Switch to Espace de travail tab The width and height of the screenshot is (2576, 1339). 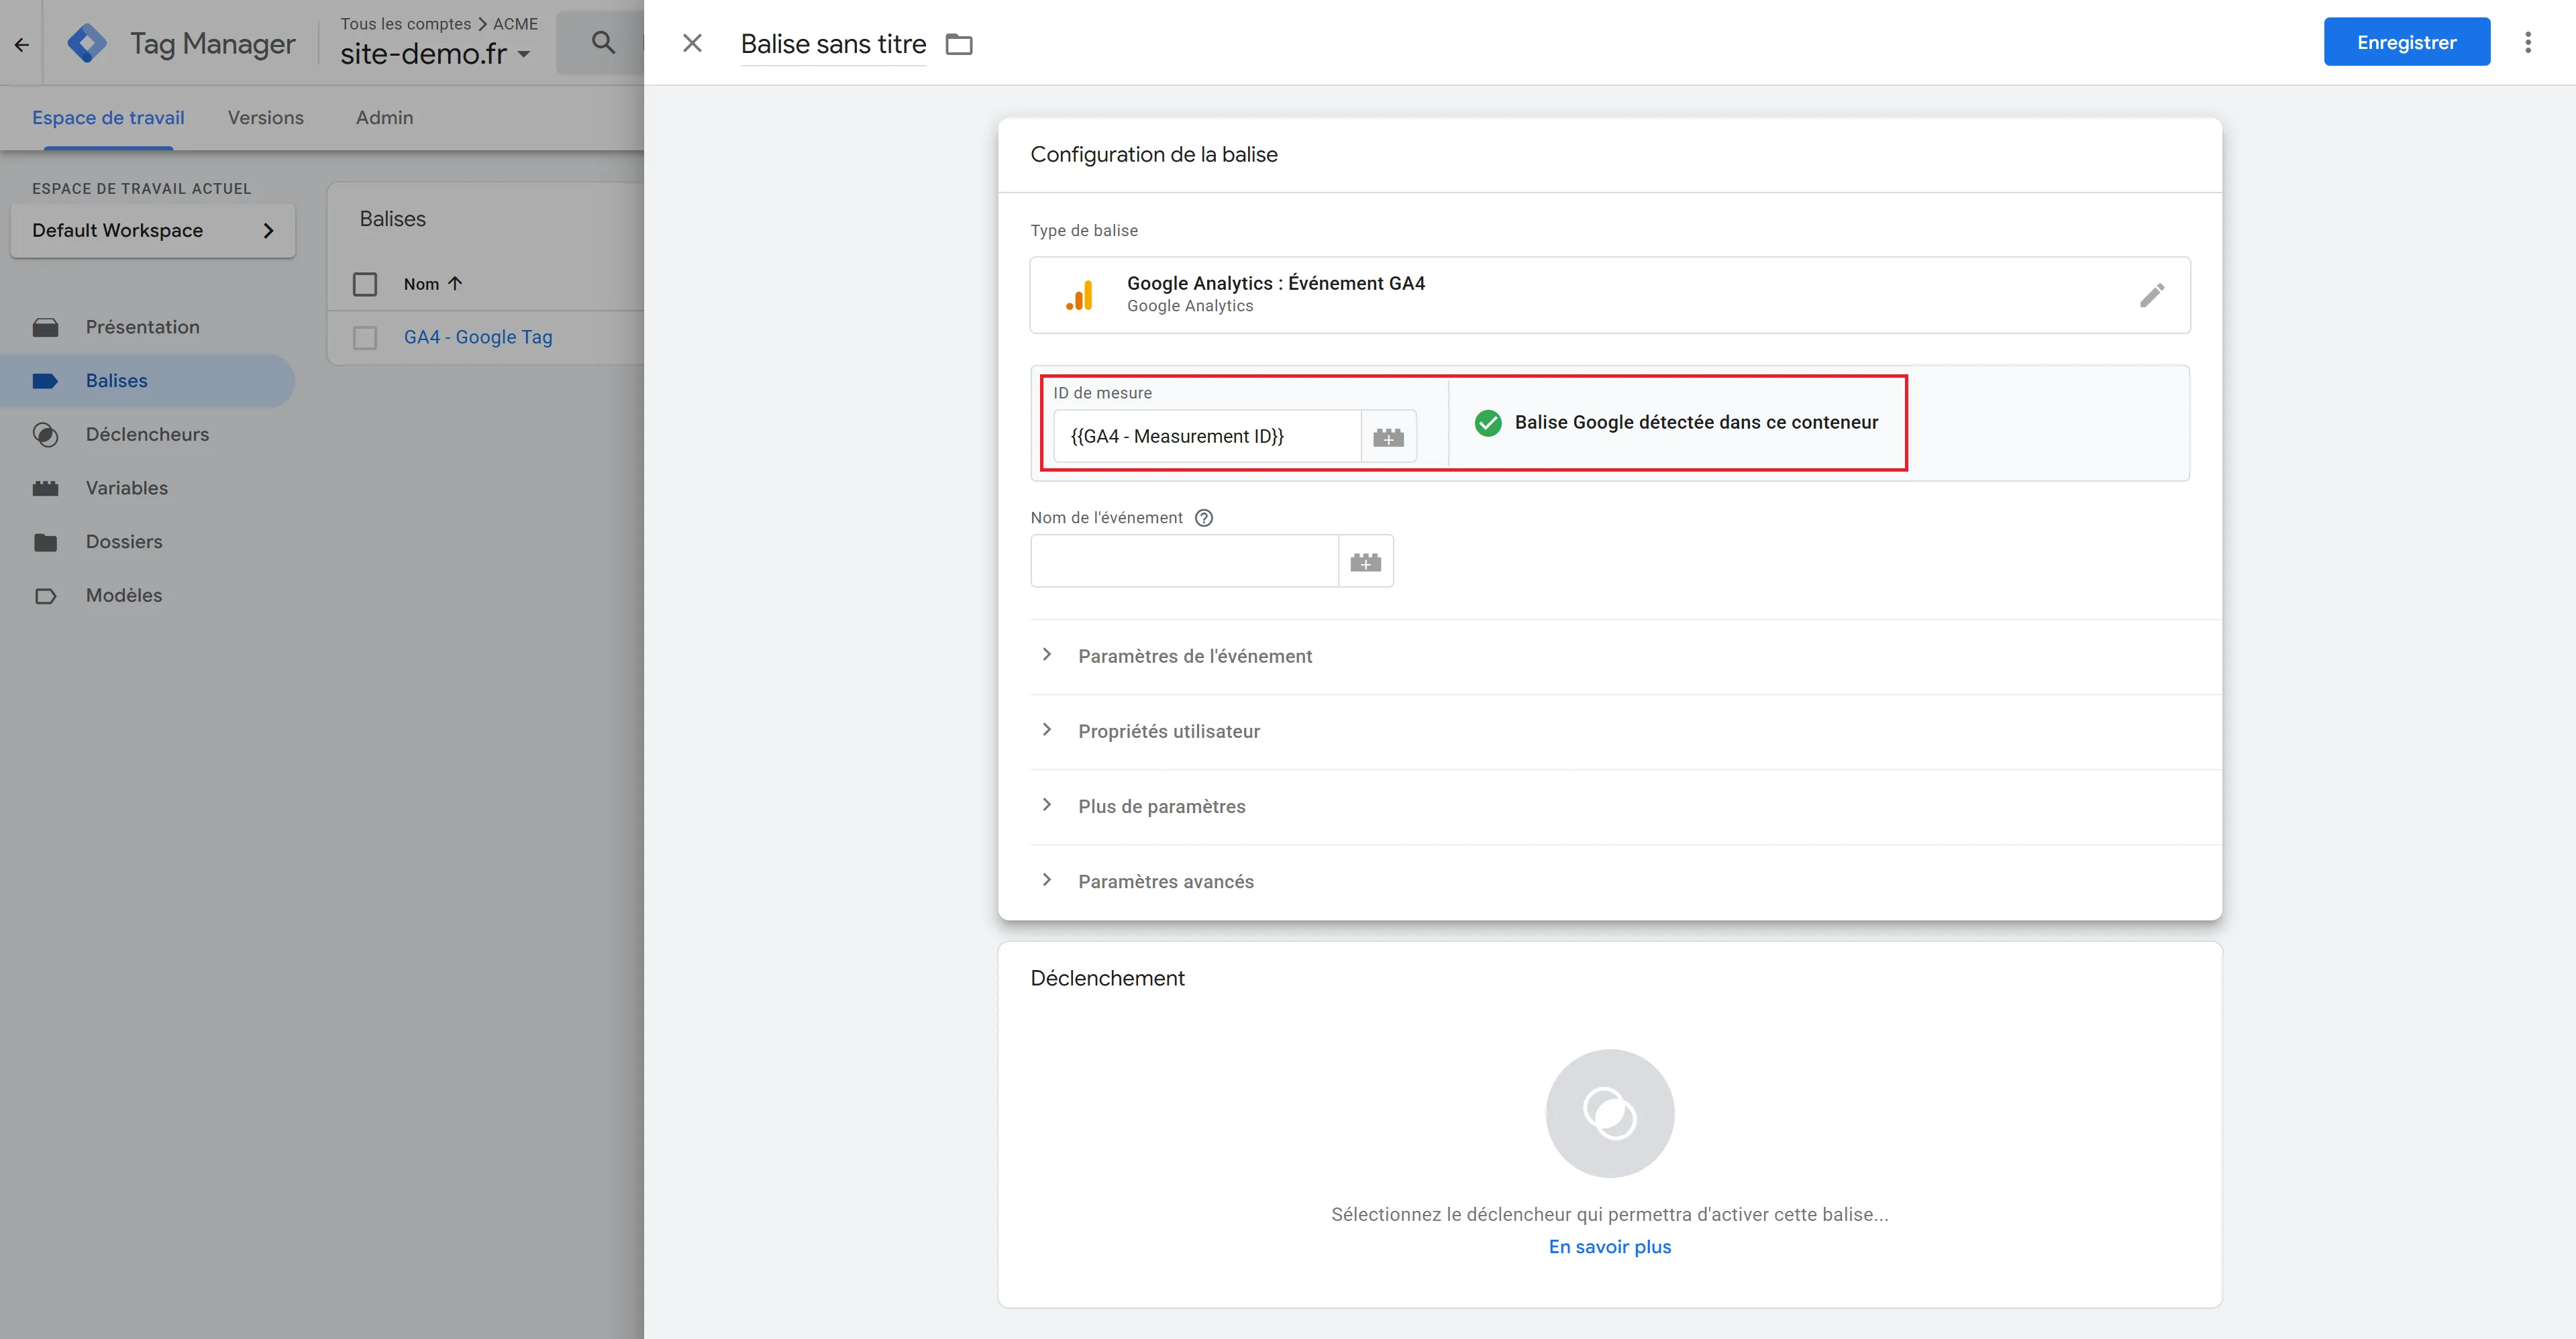point(108,118)
